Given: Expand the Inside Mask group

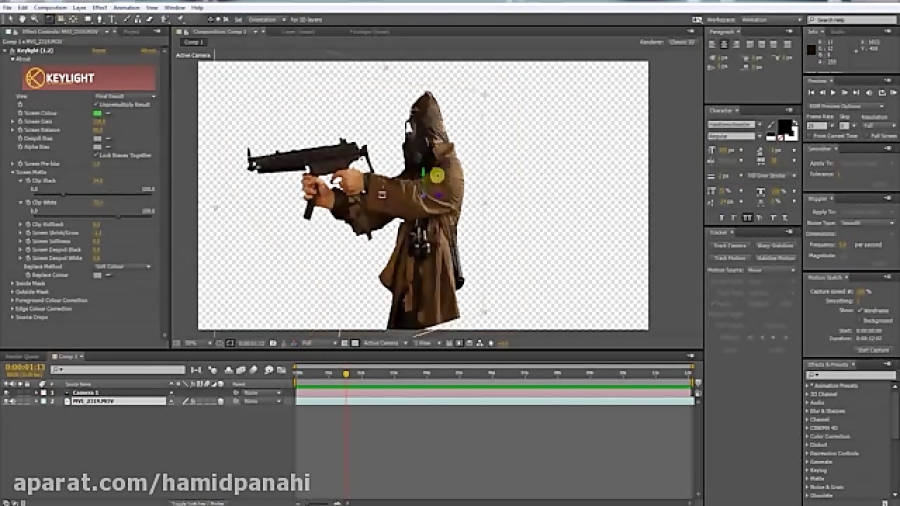Looking at the screenshot, I should [13, 283].
